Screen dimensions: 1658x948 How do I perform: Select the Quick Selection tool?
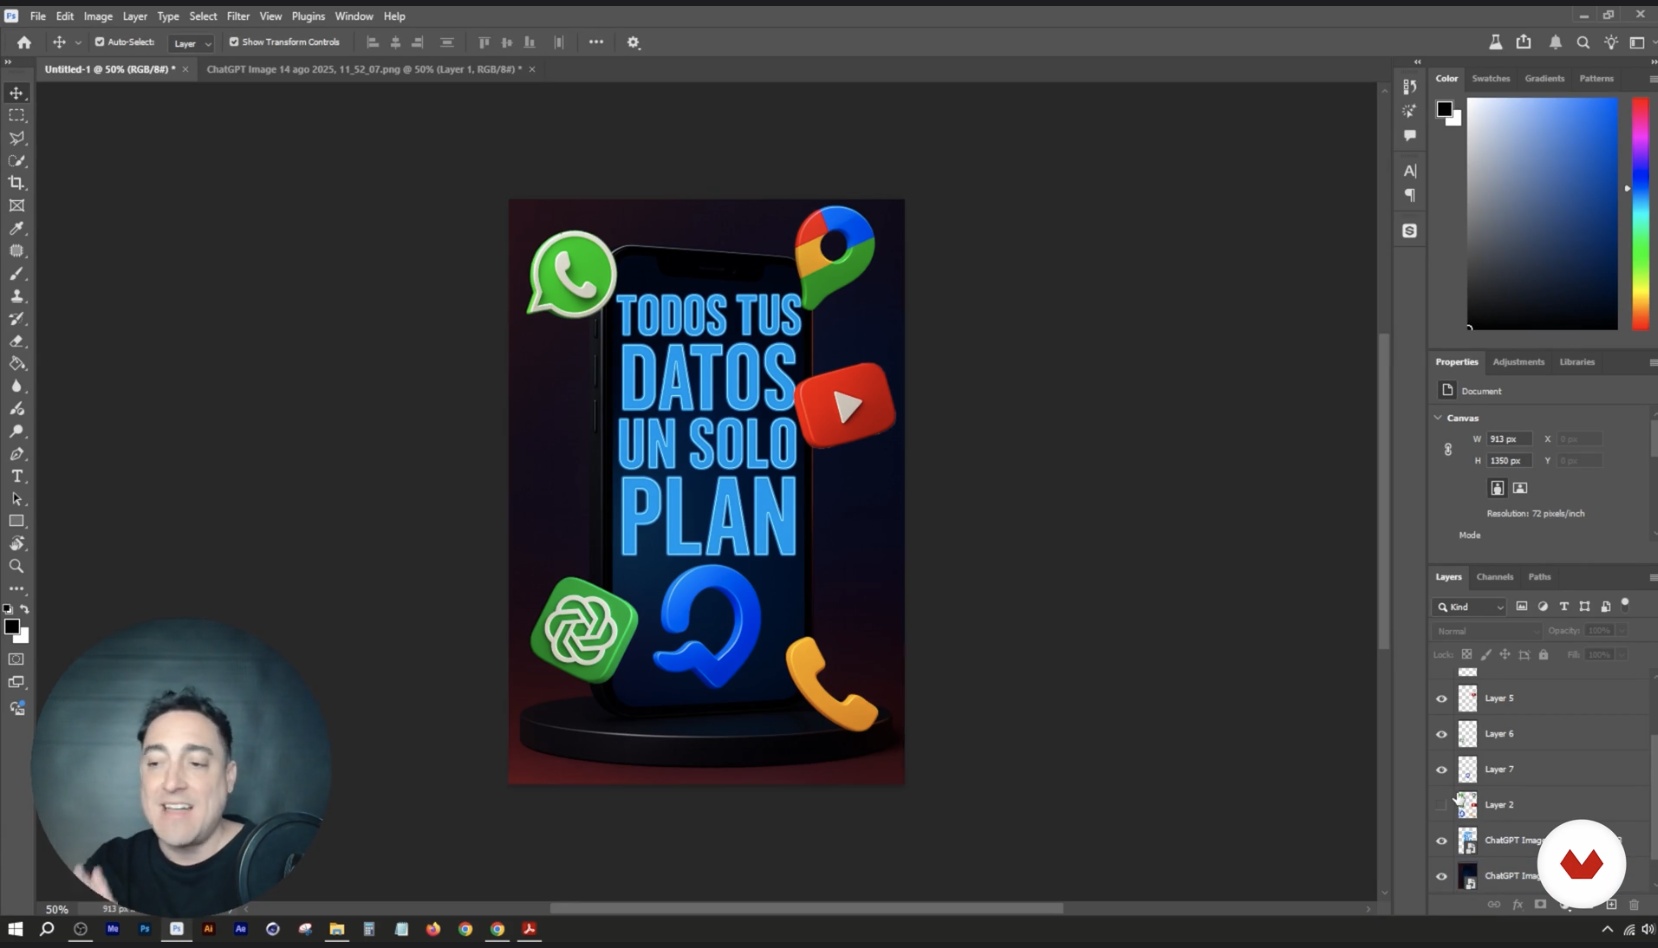(x=17, y=161)
